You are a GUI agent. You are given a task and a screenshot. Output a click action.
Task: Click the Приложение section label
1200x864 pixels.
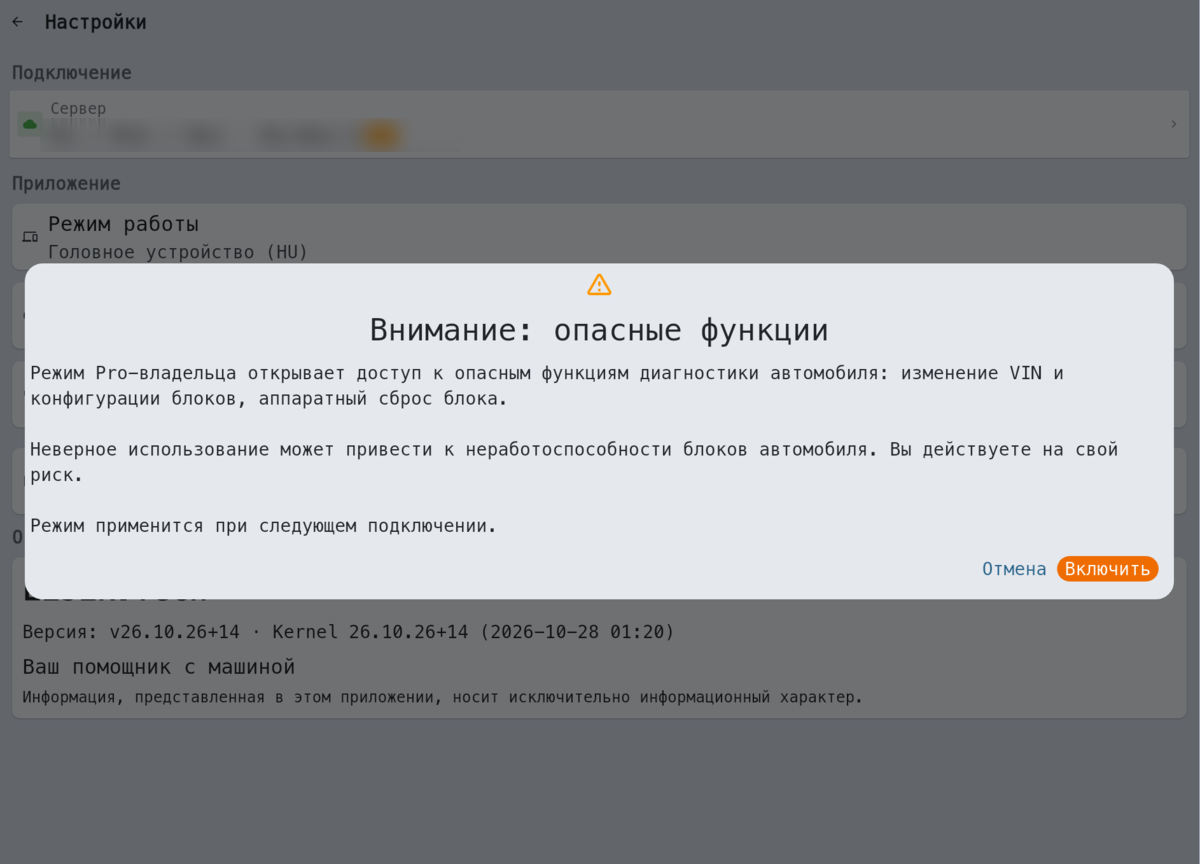(66, 184)
